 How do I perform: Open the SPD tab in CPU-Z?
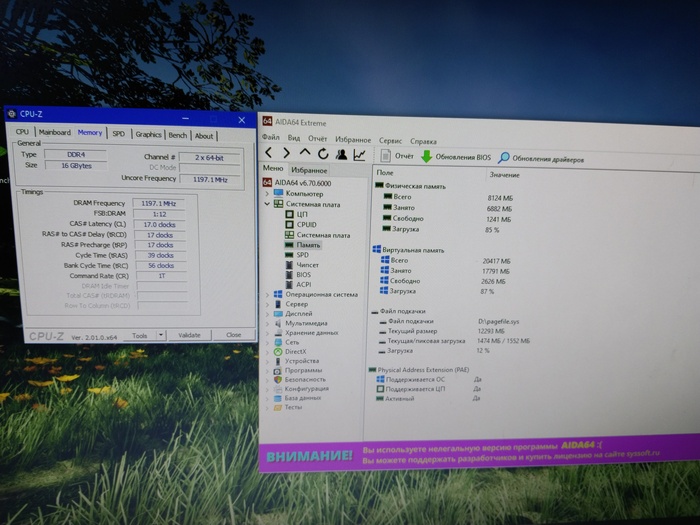click(x=118, y=134)
